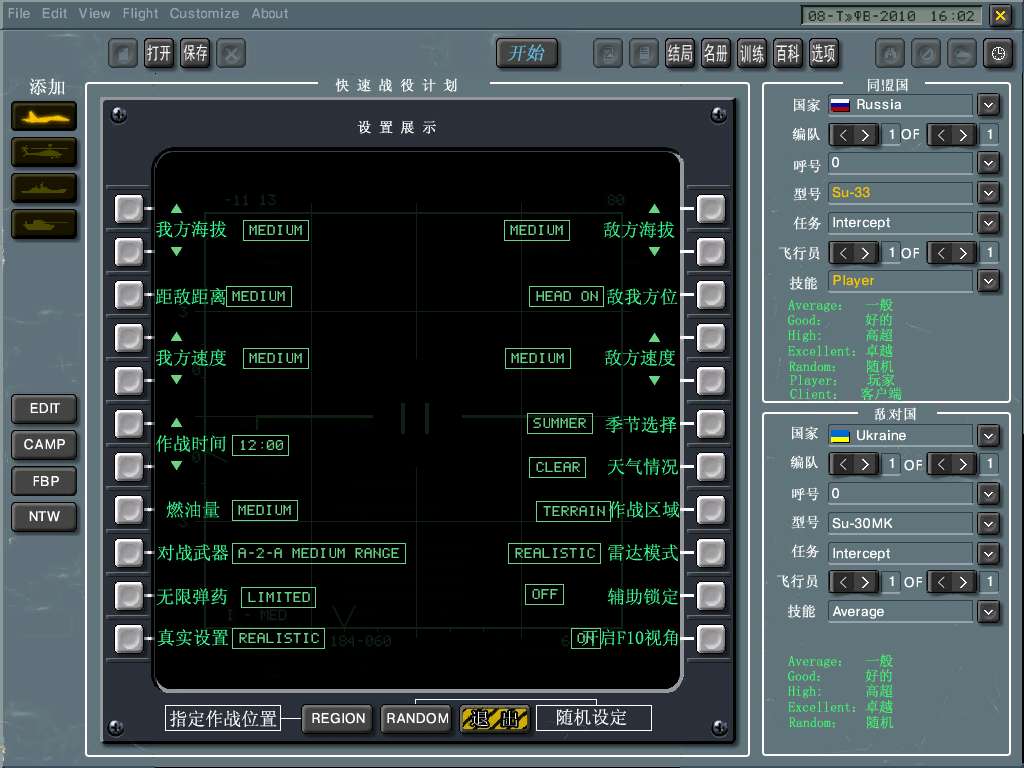Open the Player skill dropdown
This screenshot has width=1024, height=768.
(988, 281)
